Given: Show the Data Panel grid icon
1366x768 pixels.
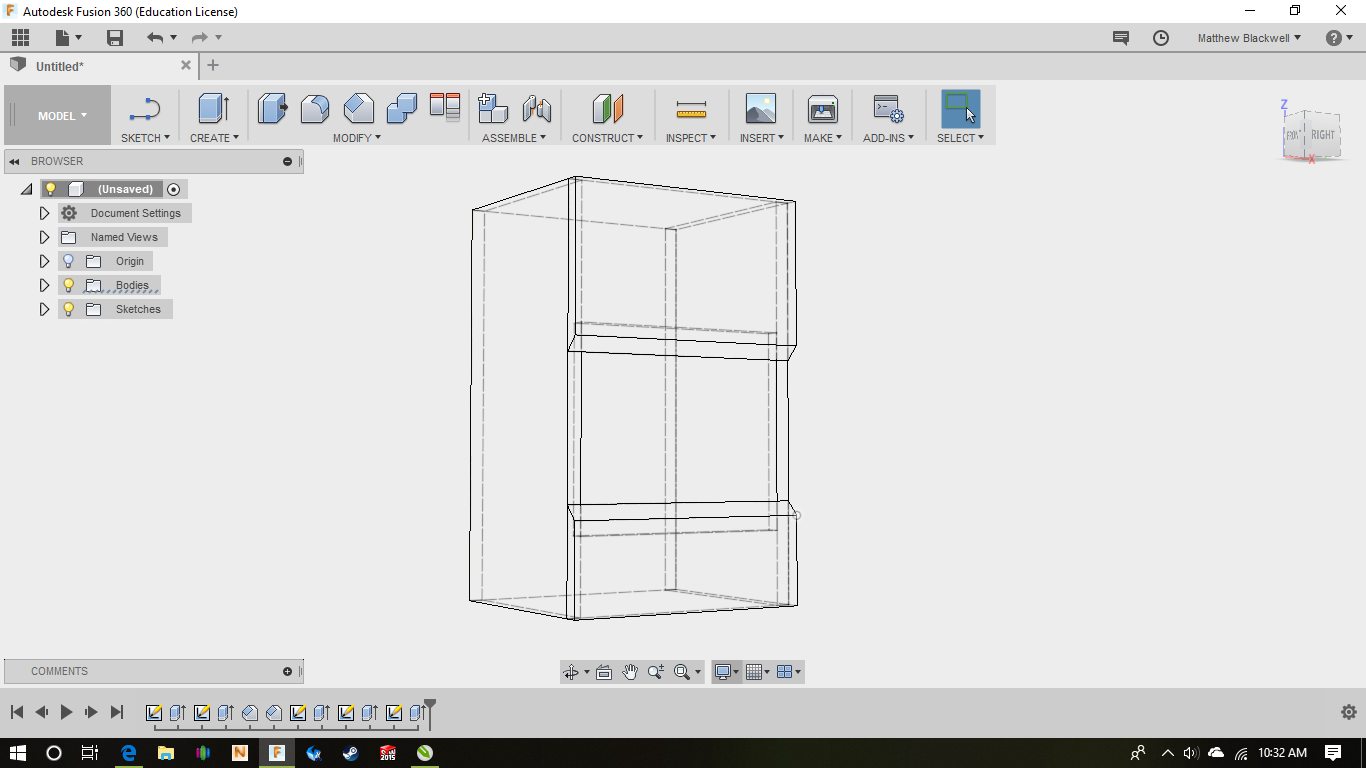Looking at the screenshot, I should click(21, 38).
